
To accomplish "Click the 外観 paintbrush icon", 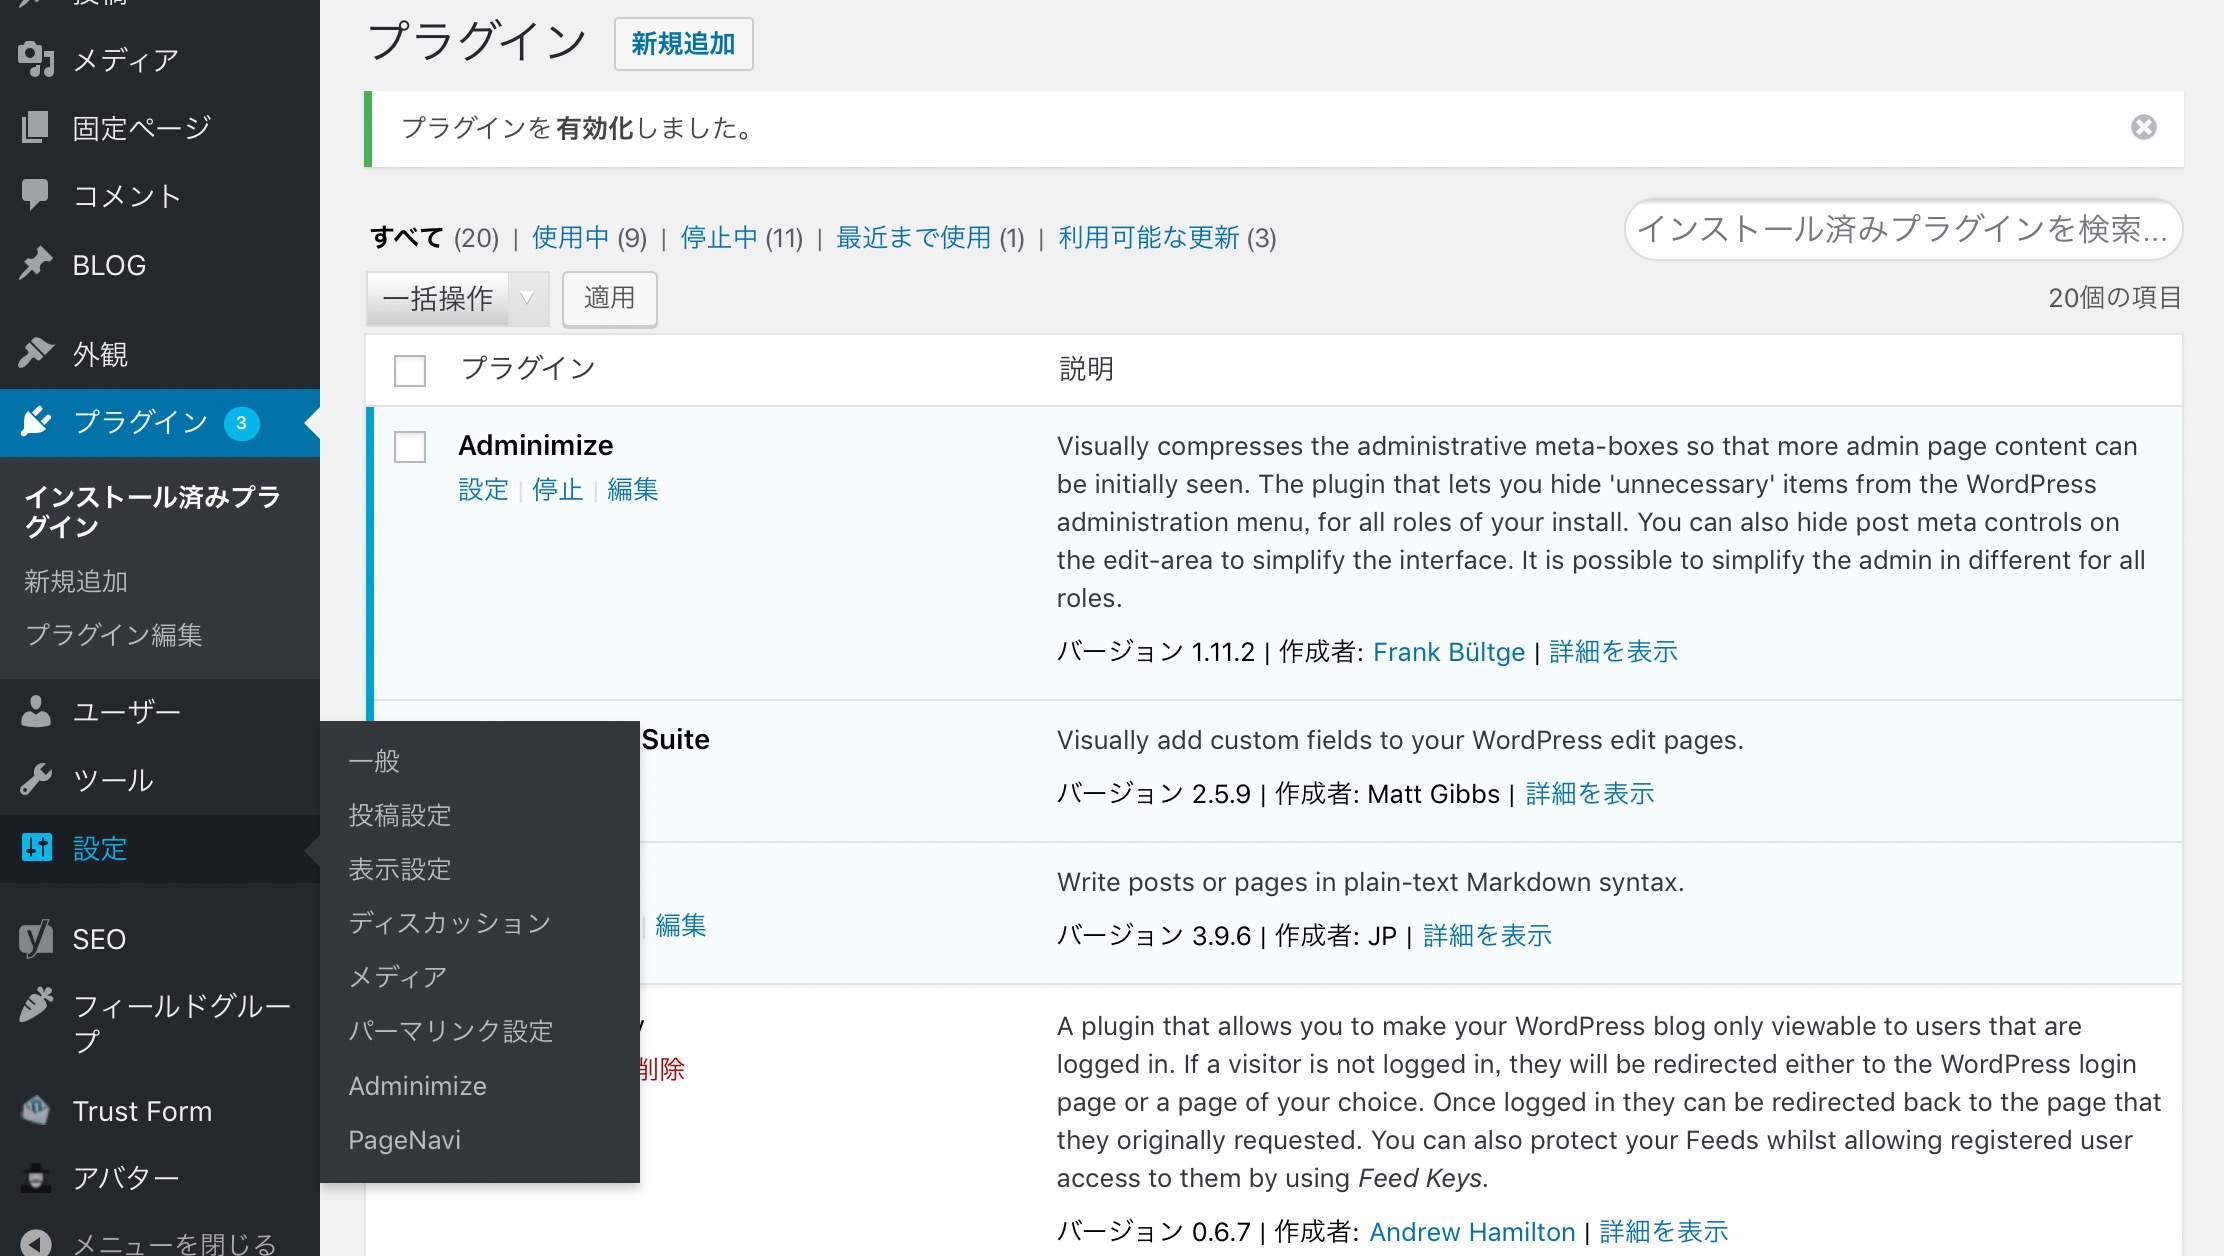I will (36, 353).
